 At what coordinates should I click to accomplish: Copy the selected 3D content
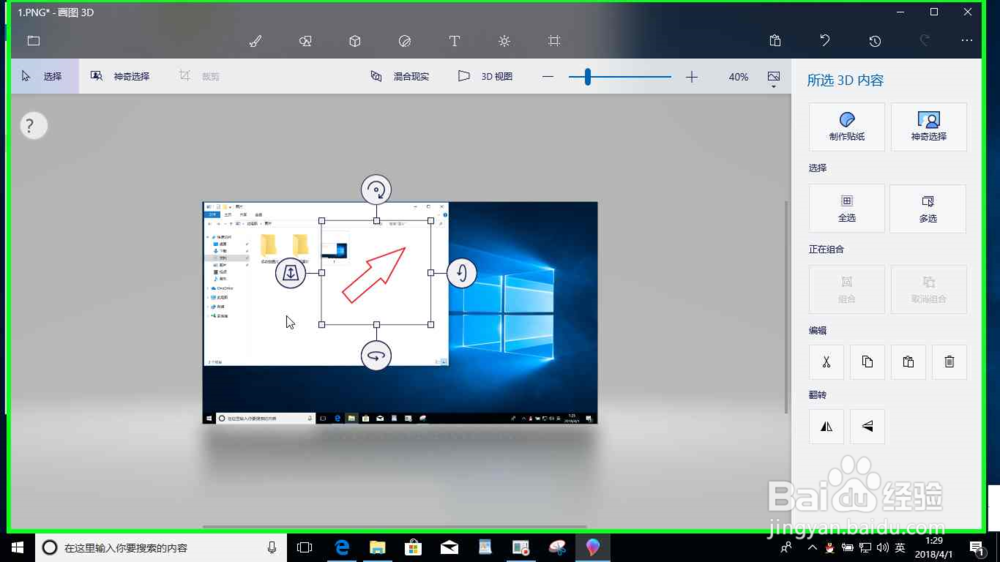pos(867,362)
